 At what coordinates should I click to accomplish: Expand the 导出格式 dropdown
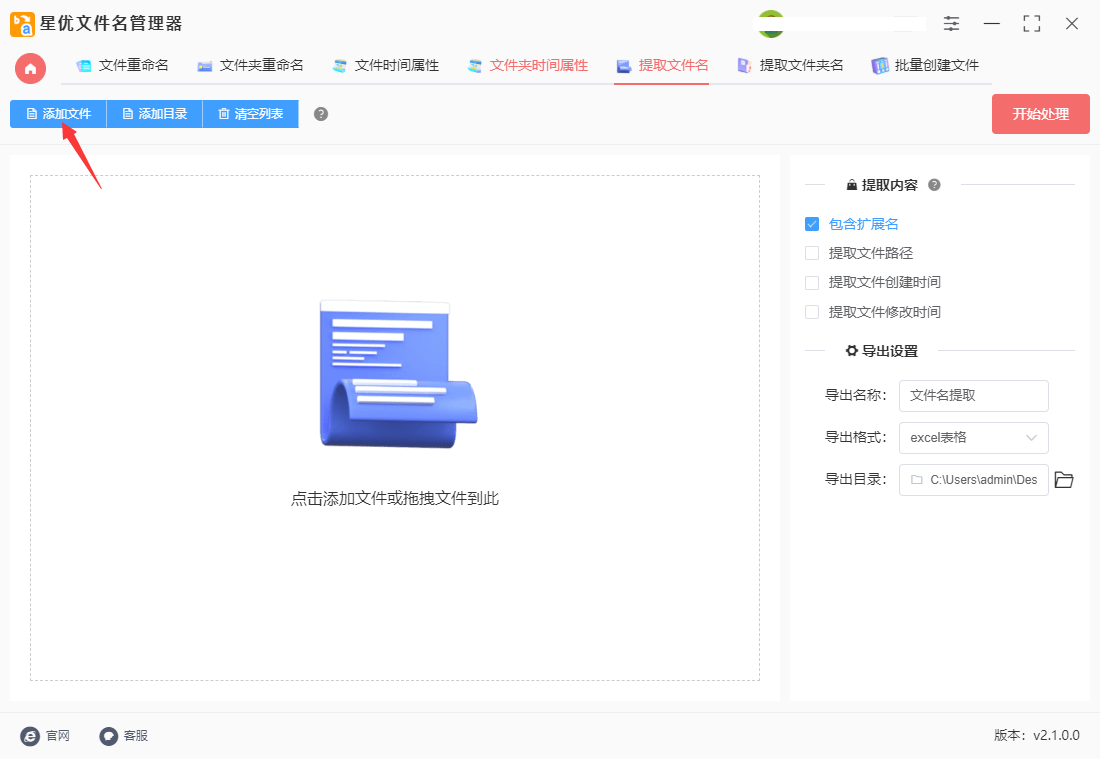(x=974, y=438)
